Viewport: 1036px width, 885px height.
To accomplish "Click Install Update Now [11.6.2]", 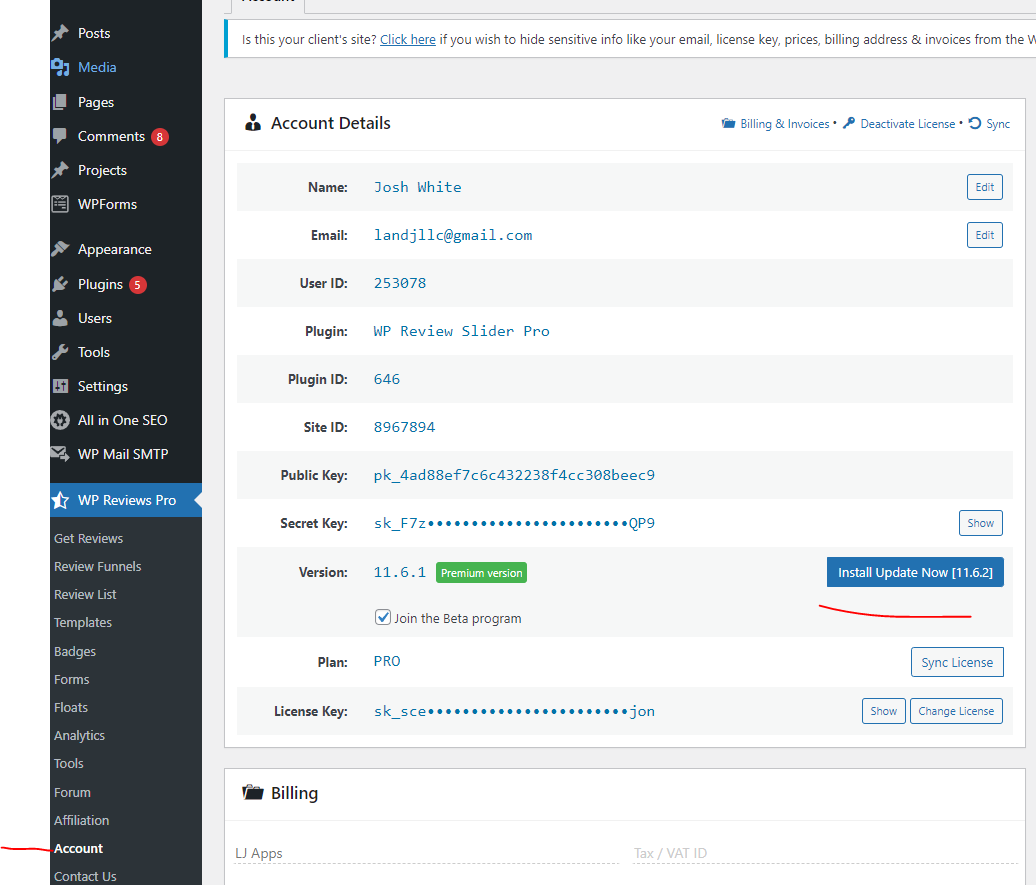I will point(915,572).
